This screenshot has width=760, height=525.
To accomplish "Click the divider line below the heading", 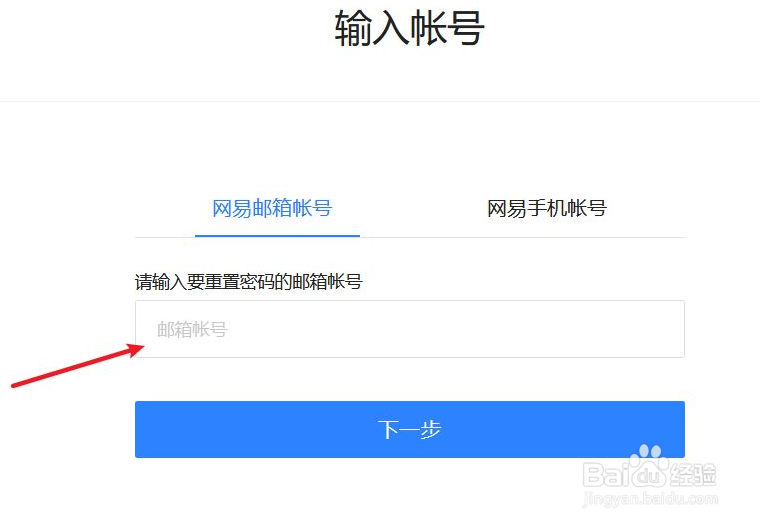I will [380, 101].
